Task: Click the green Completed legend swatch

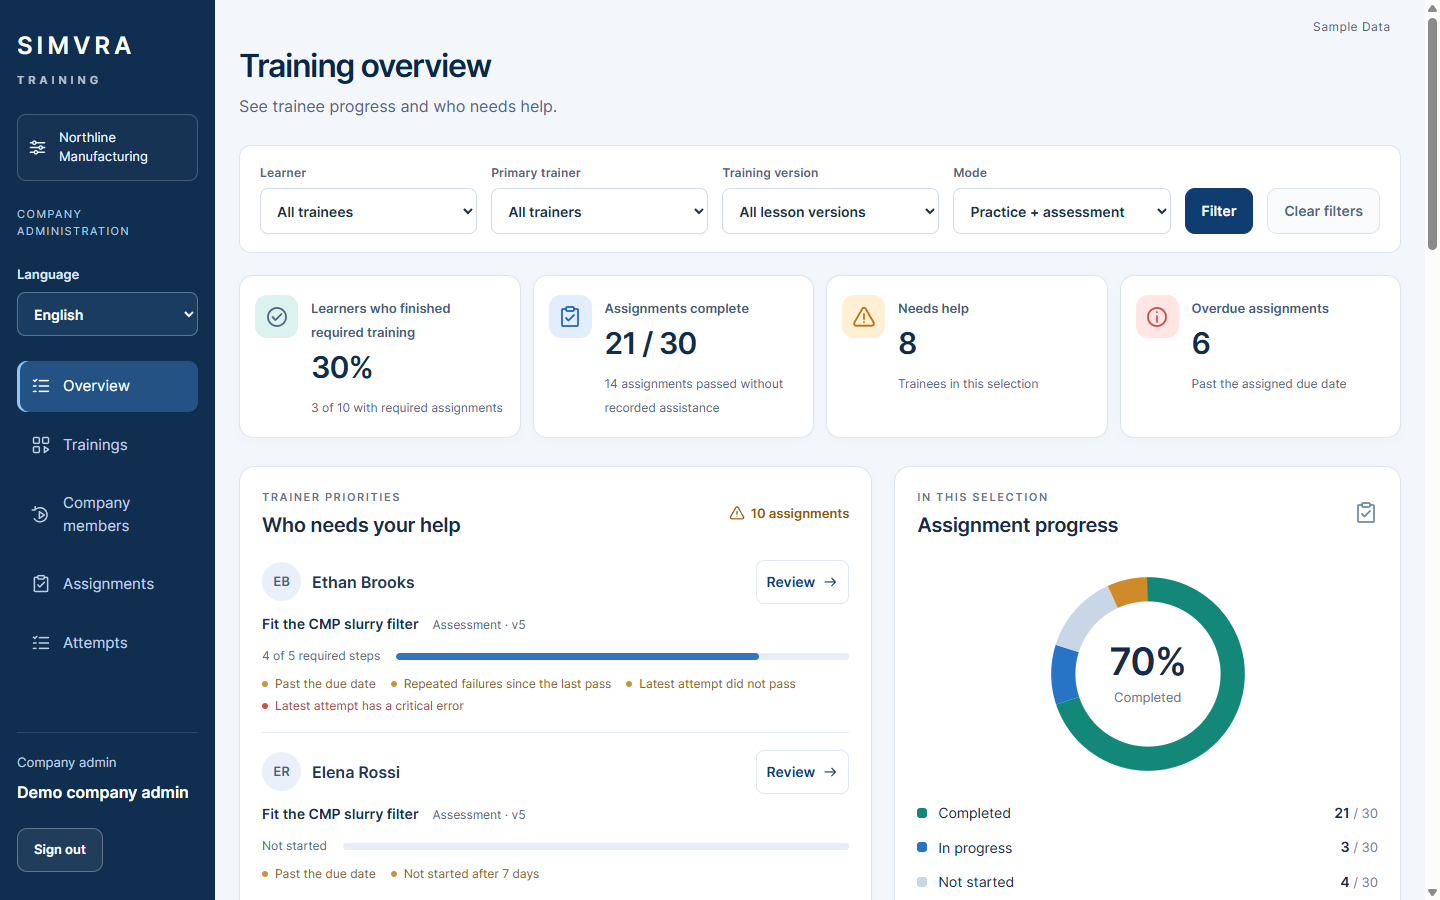Action: click(x=922, y=813)
